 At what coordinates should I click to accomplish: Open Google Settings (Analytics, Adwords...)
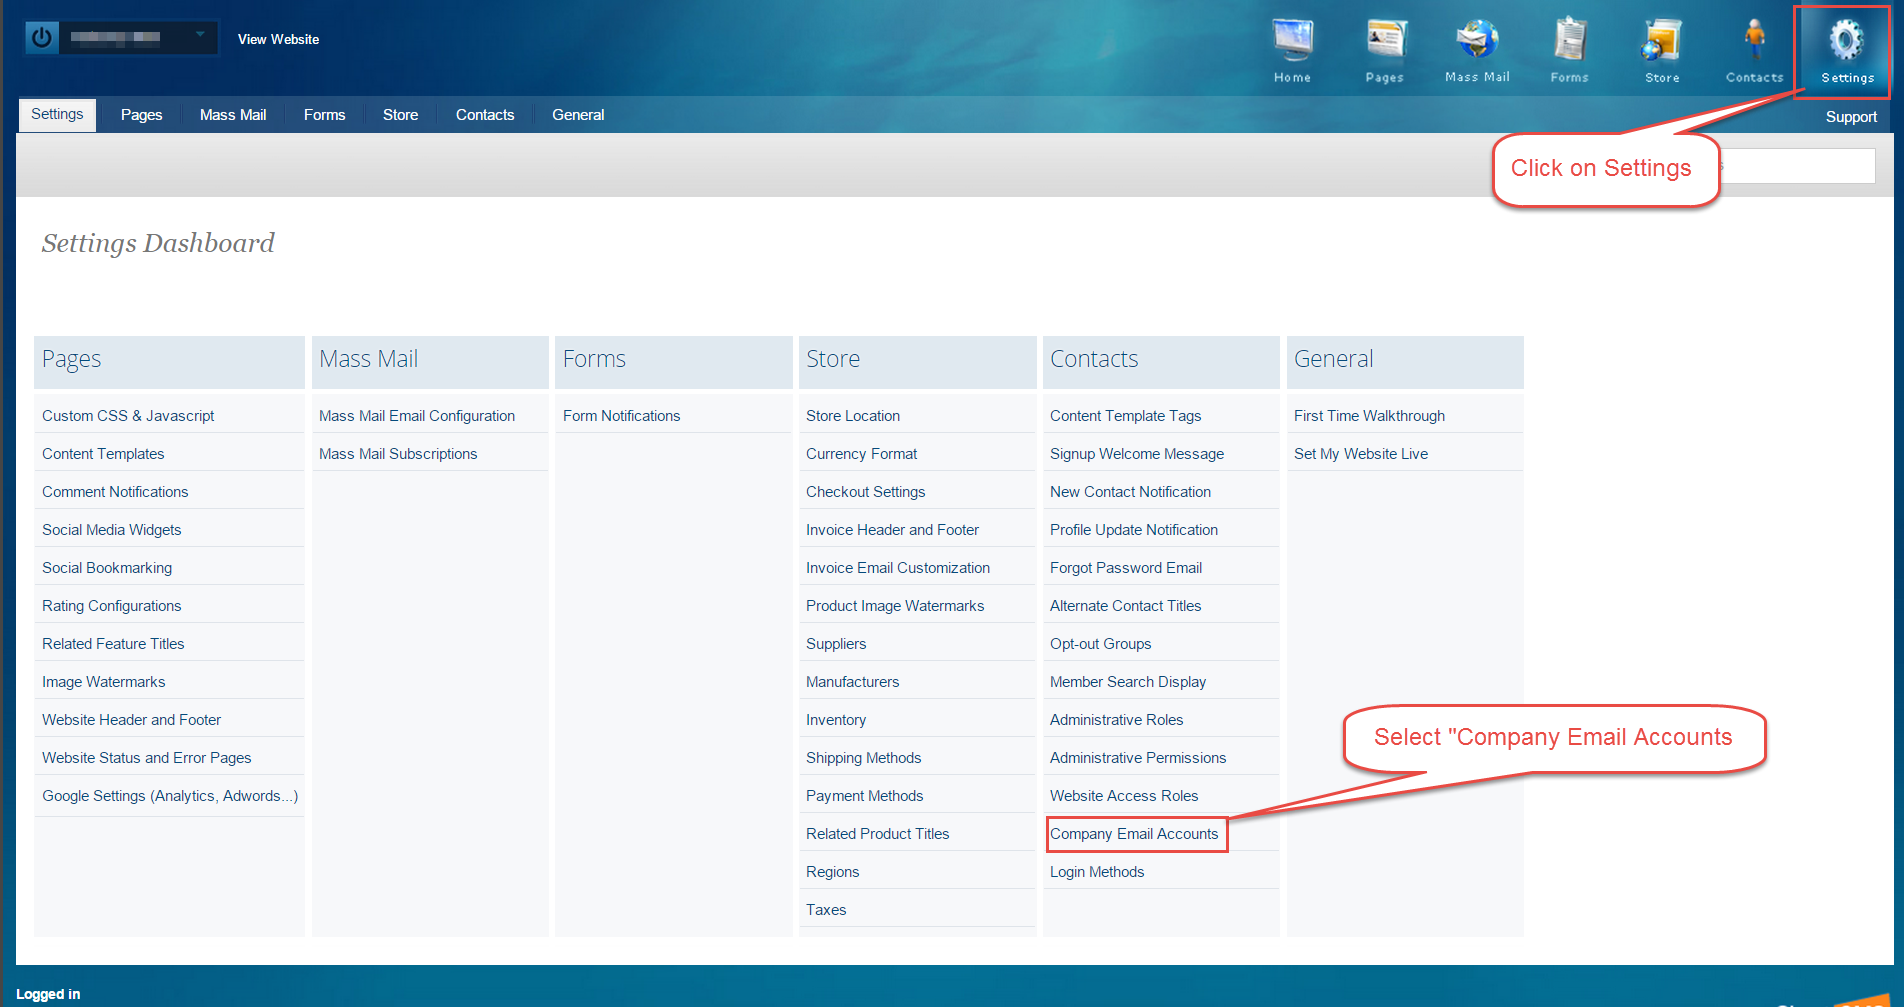[170, 796]
